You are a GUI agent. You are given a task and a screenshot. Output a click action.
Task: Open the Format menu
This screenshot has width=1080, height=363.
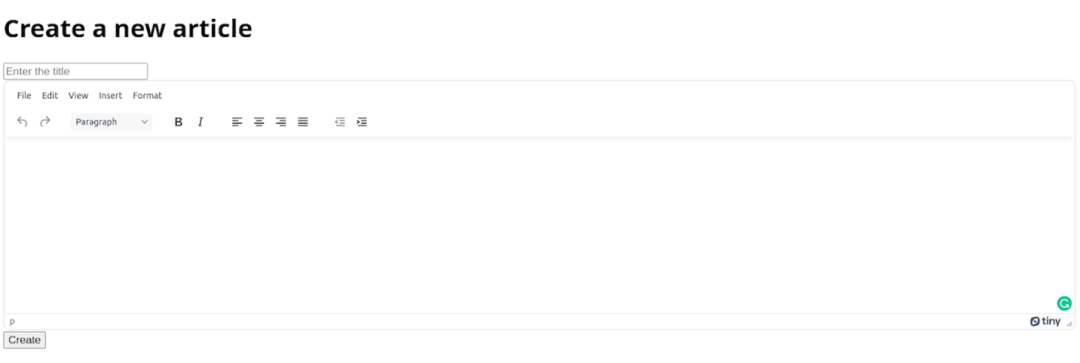(147, 96)
